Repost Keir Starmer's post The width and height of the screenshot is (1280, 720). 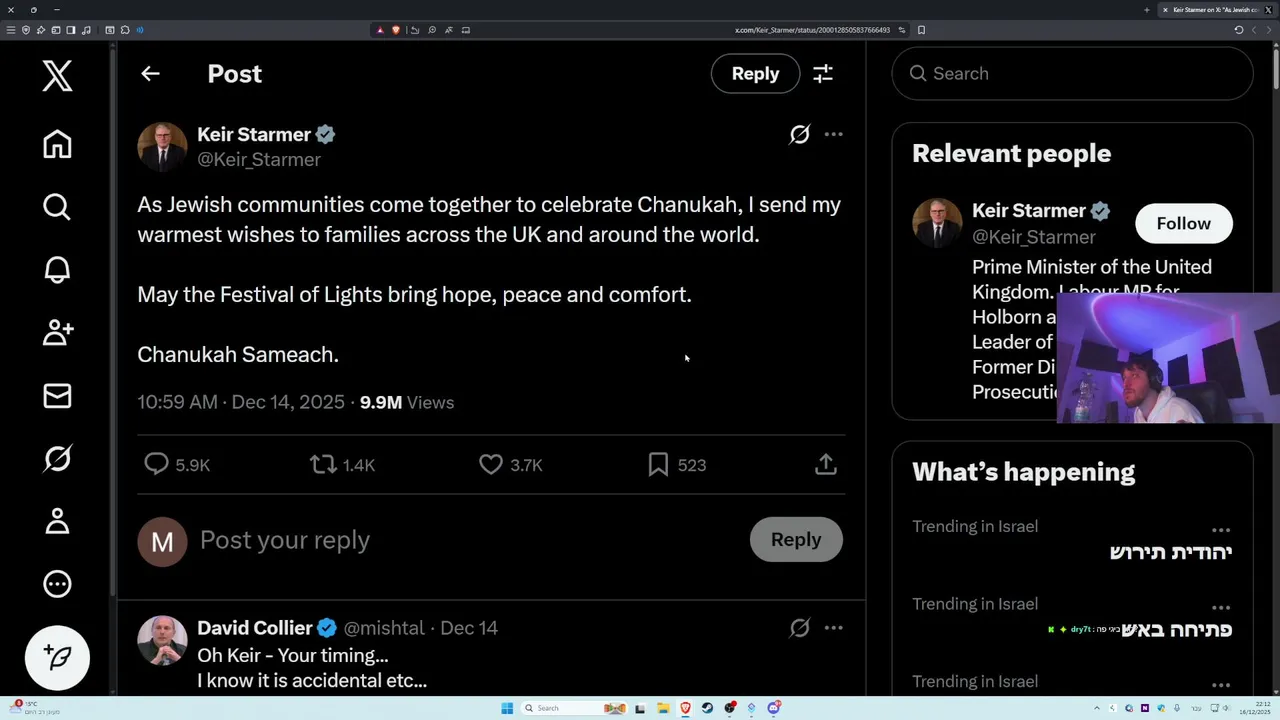pos(323,464)
